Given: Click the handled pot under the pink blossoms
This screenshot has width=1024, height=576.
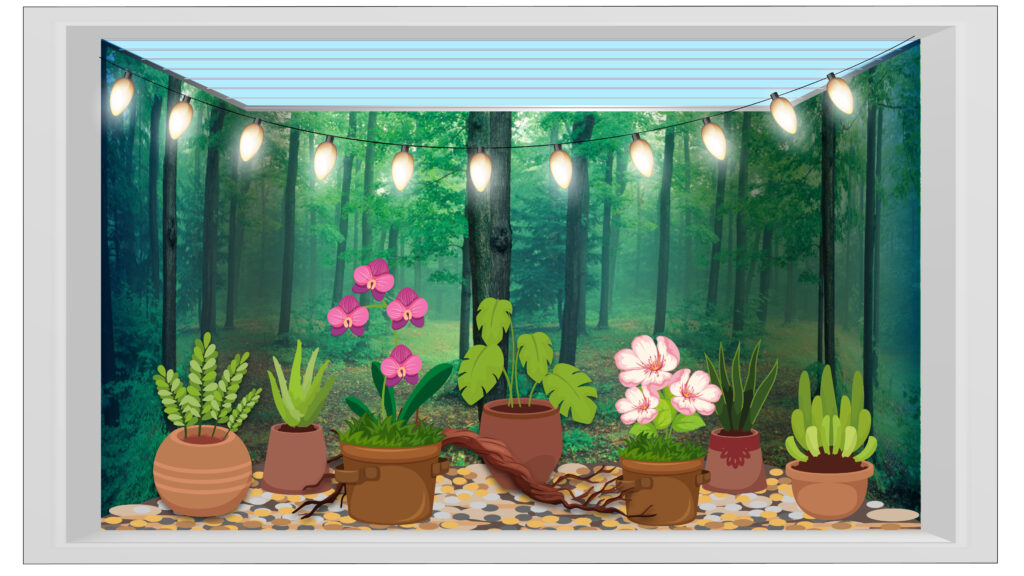Looking at the screenshot, I should point(662,490).
